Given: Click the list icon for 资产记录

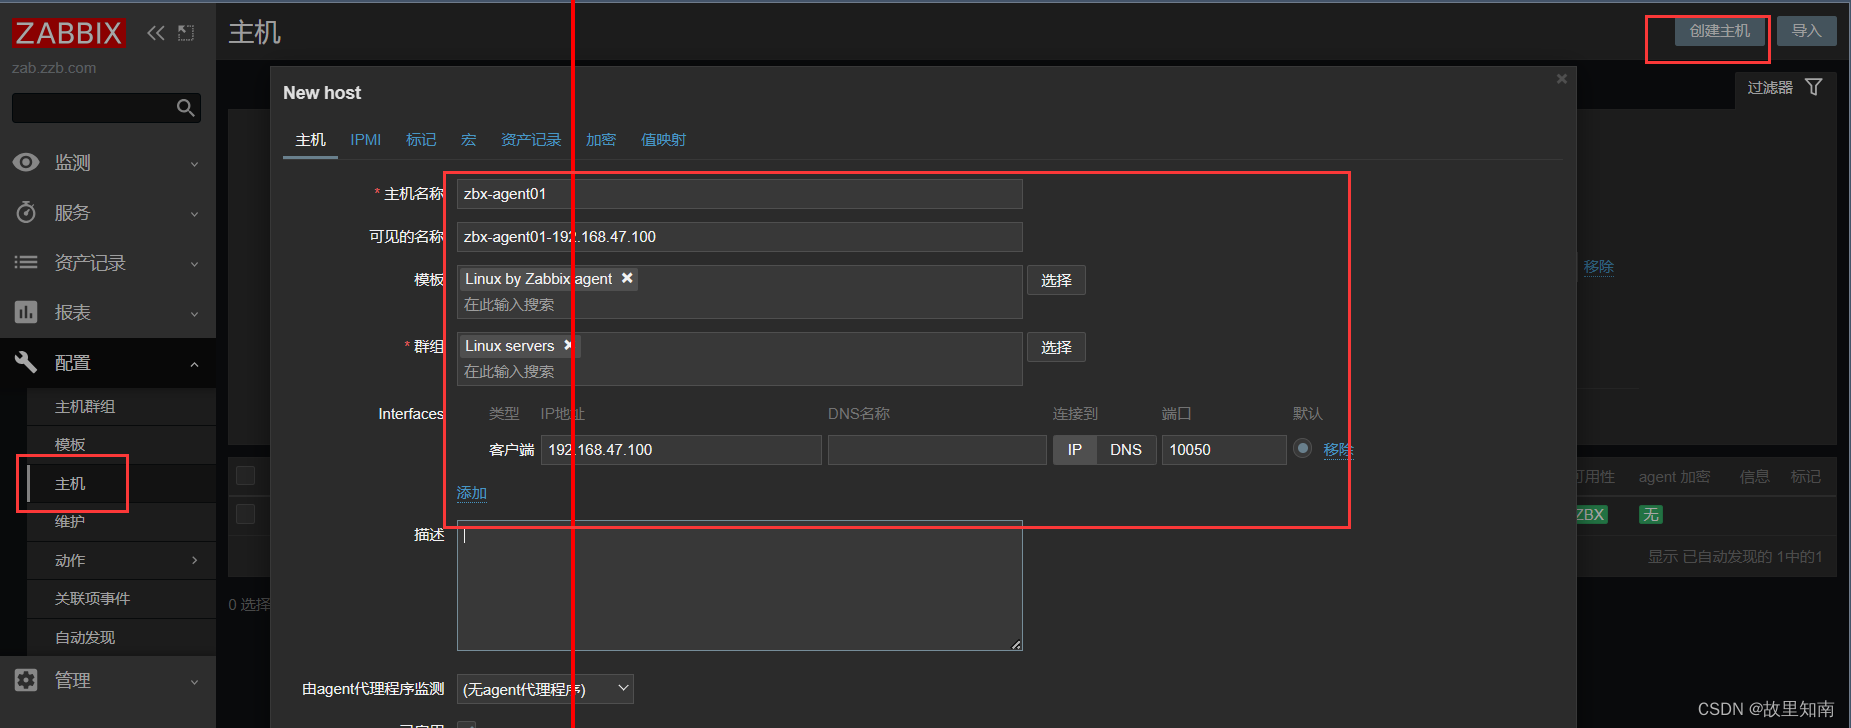Looking at the screenshot, I should coord(26,262).
